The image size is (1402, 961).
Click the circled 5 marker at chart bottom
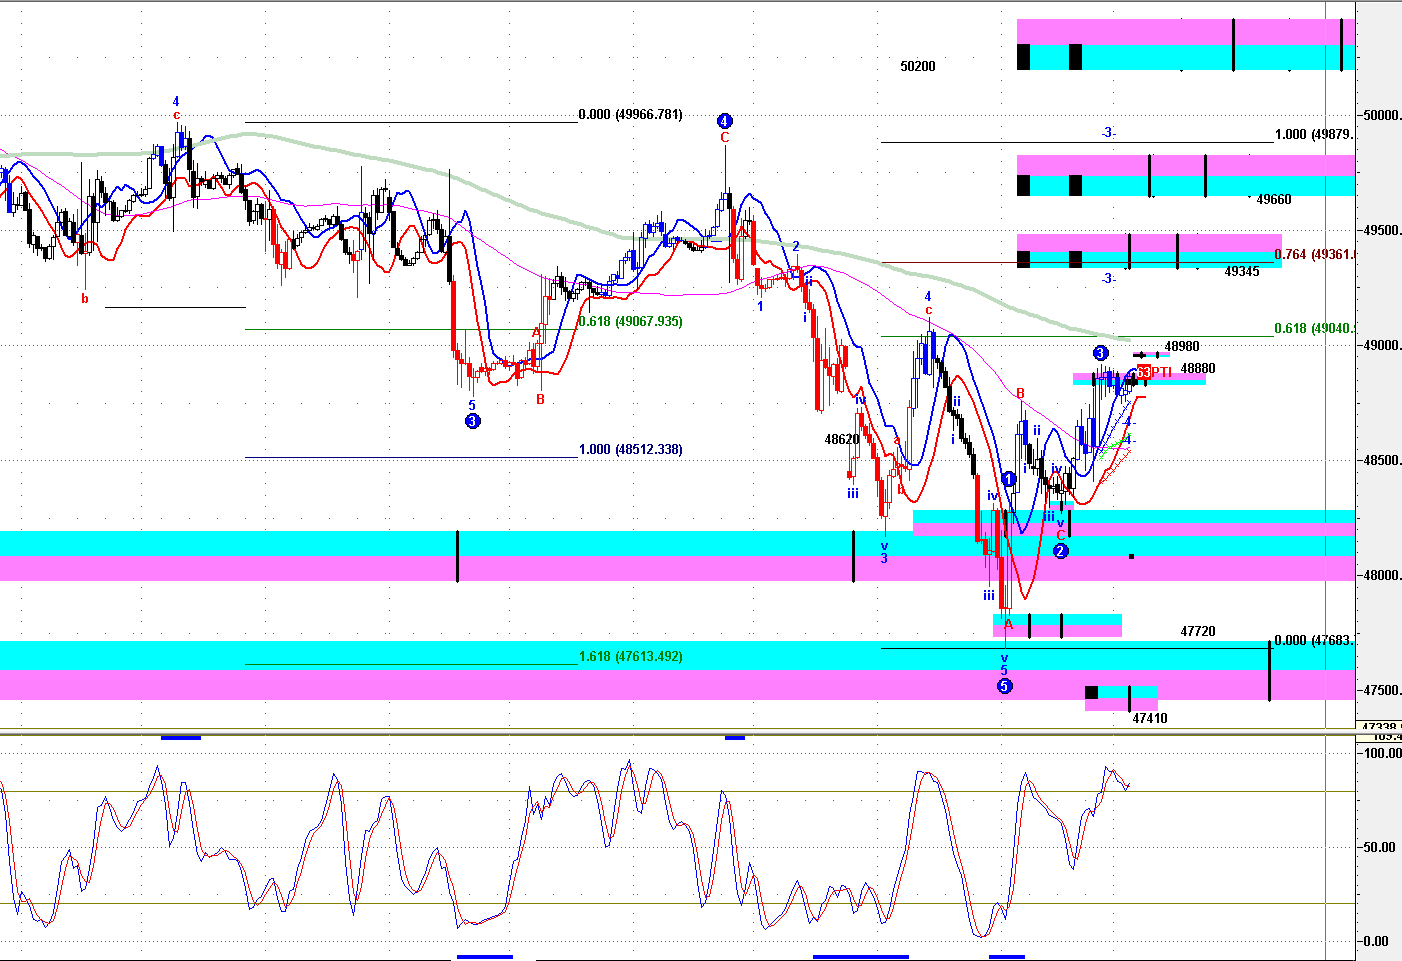[1004, 686]
